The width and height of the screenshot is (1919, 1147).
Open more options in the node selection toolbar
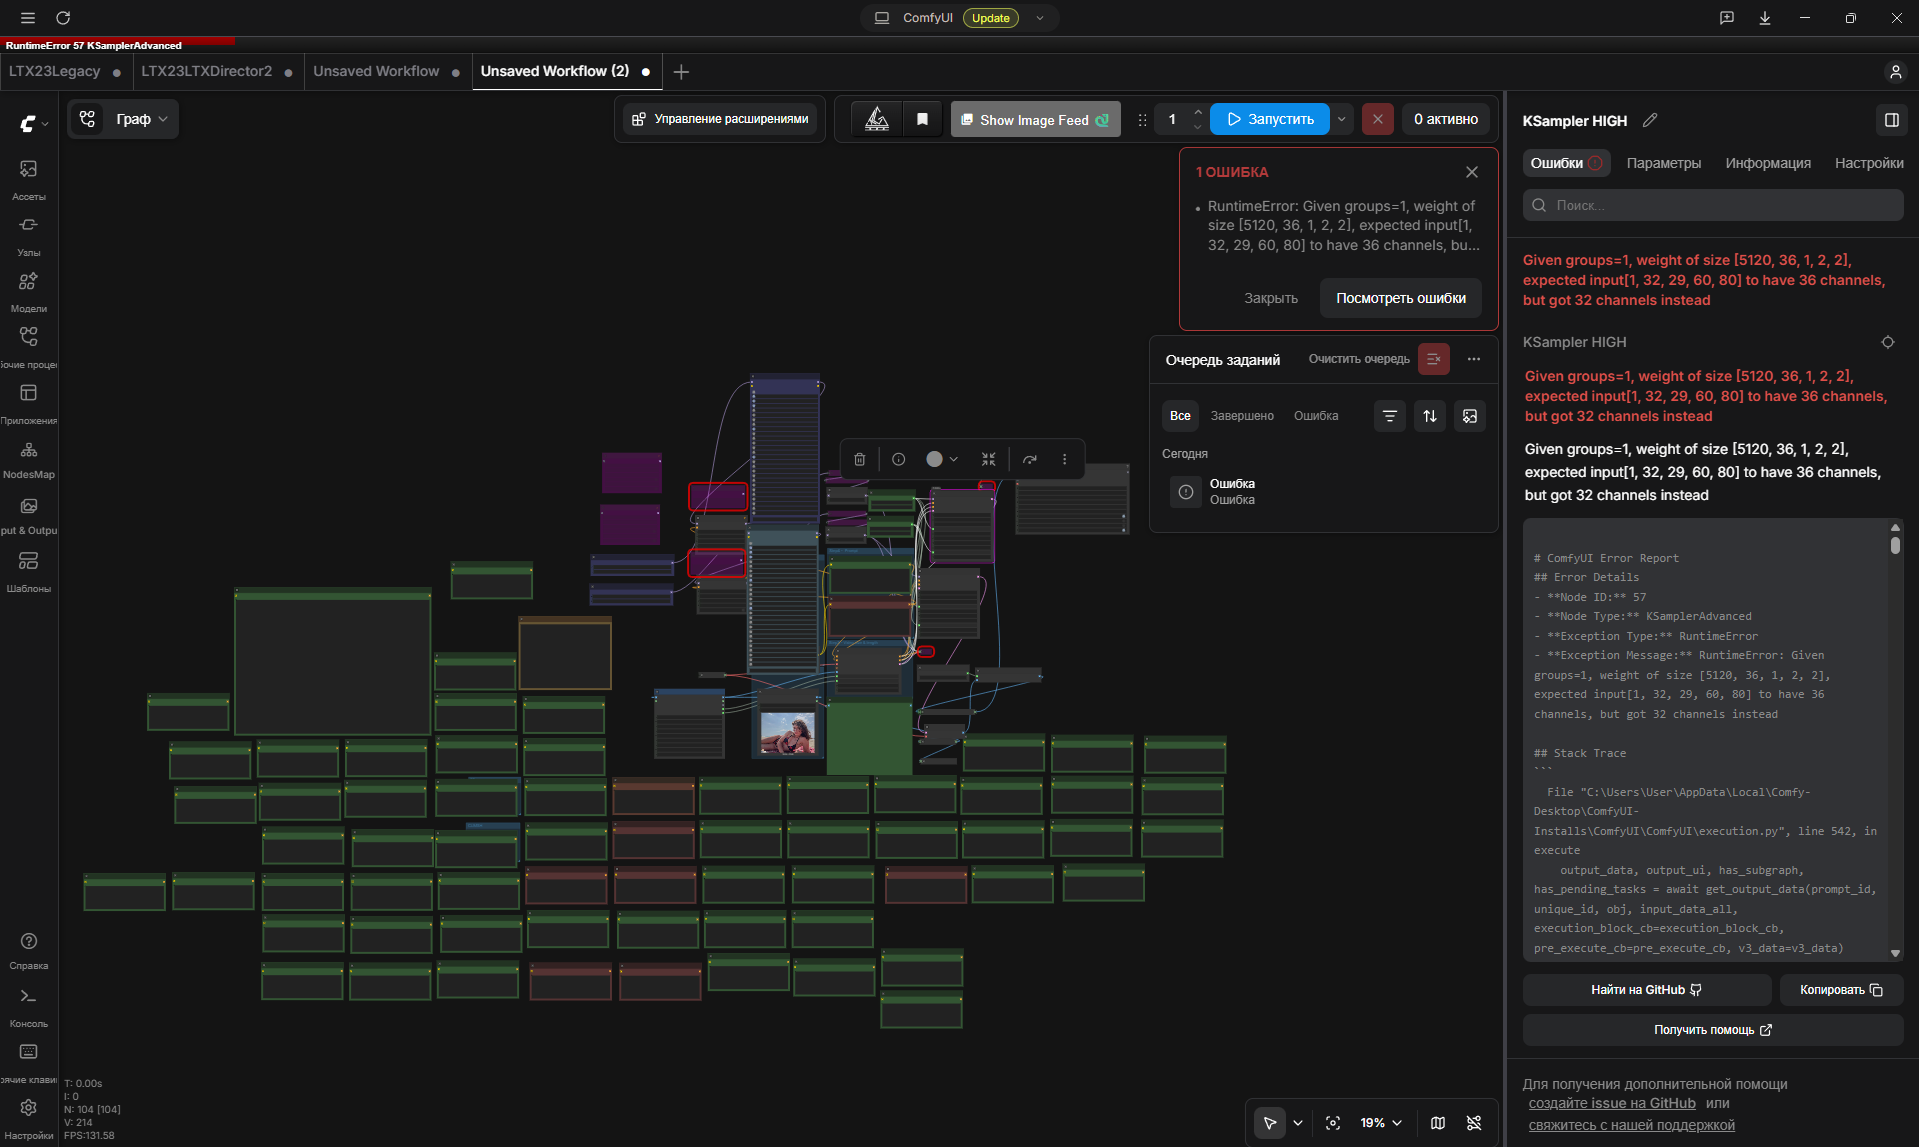[1064, 459]
